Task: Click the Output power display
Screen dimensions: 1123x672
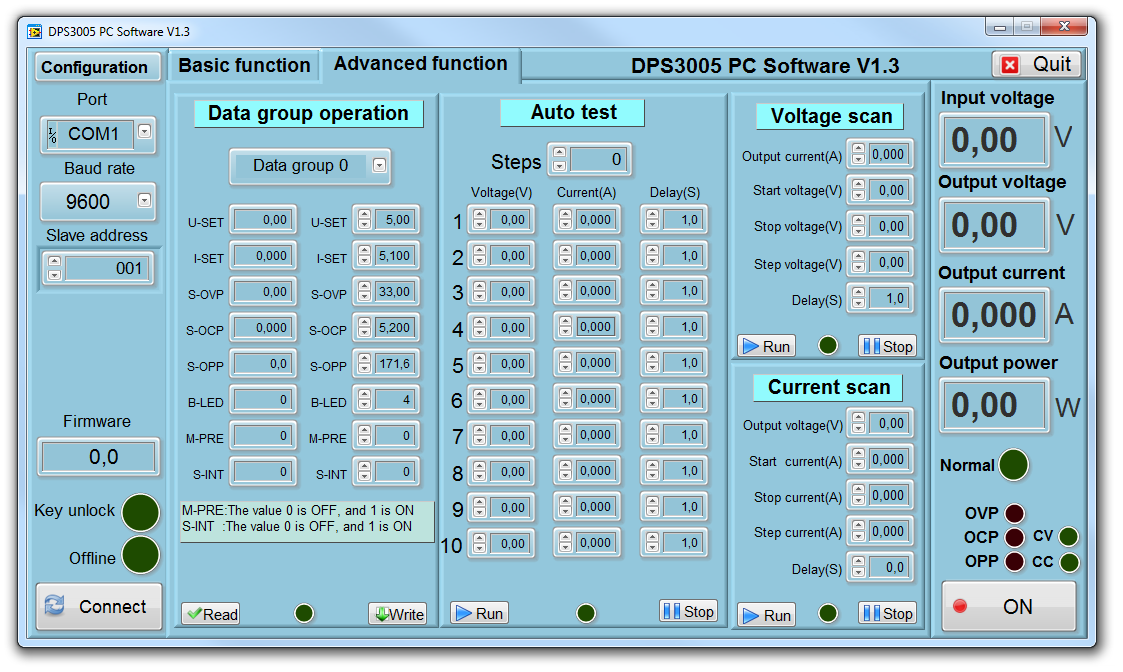Action: [994, 405]
